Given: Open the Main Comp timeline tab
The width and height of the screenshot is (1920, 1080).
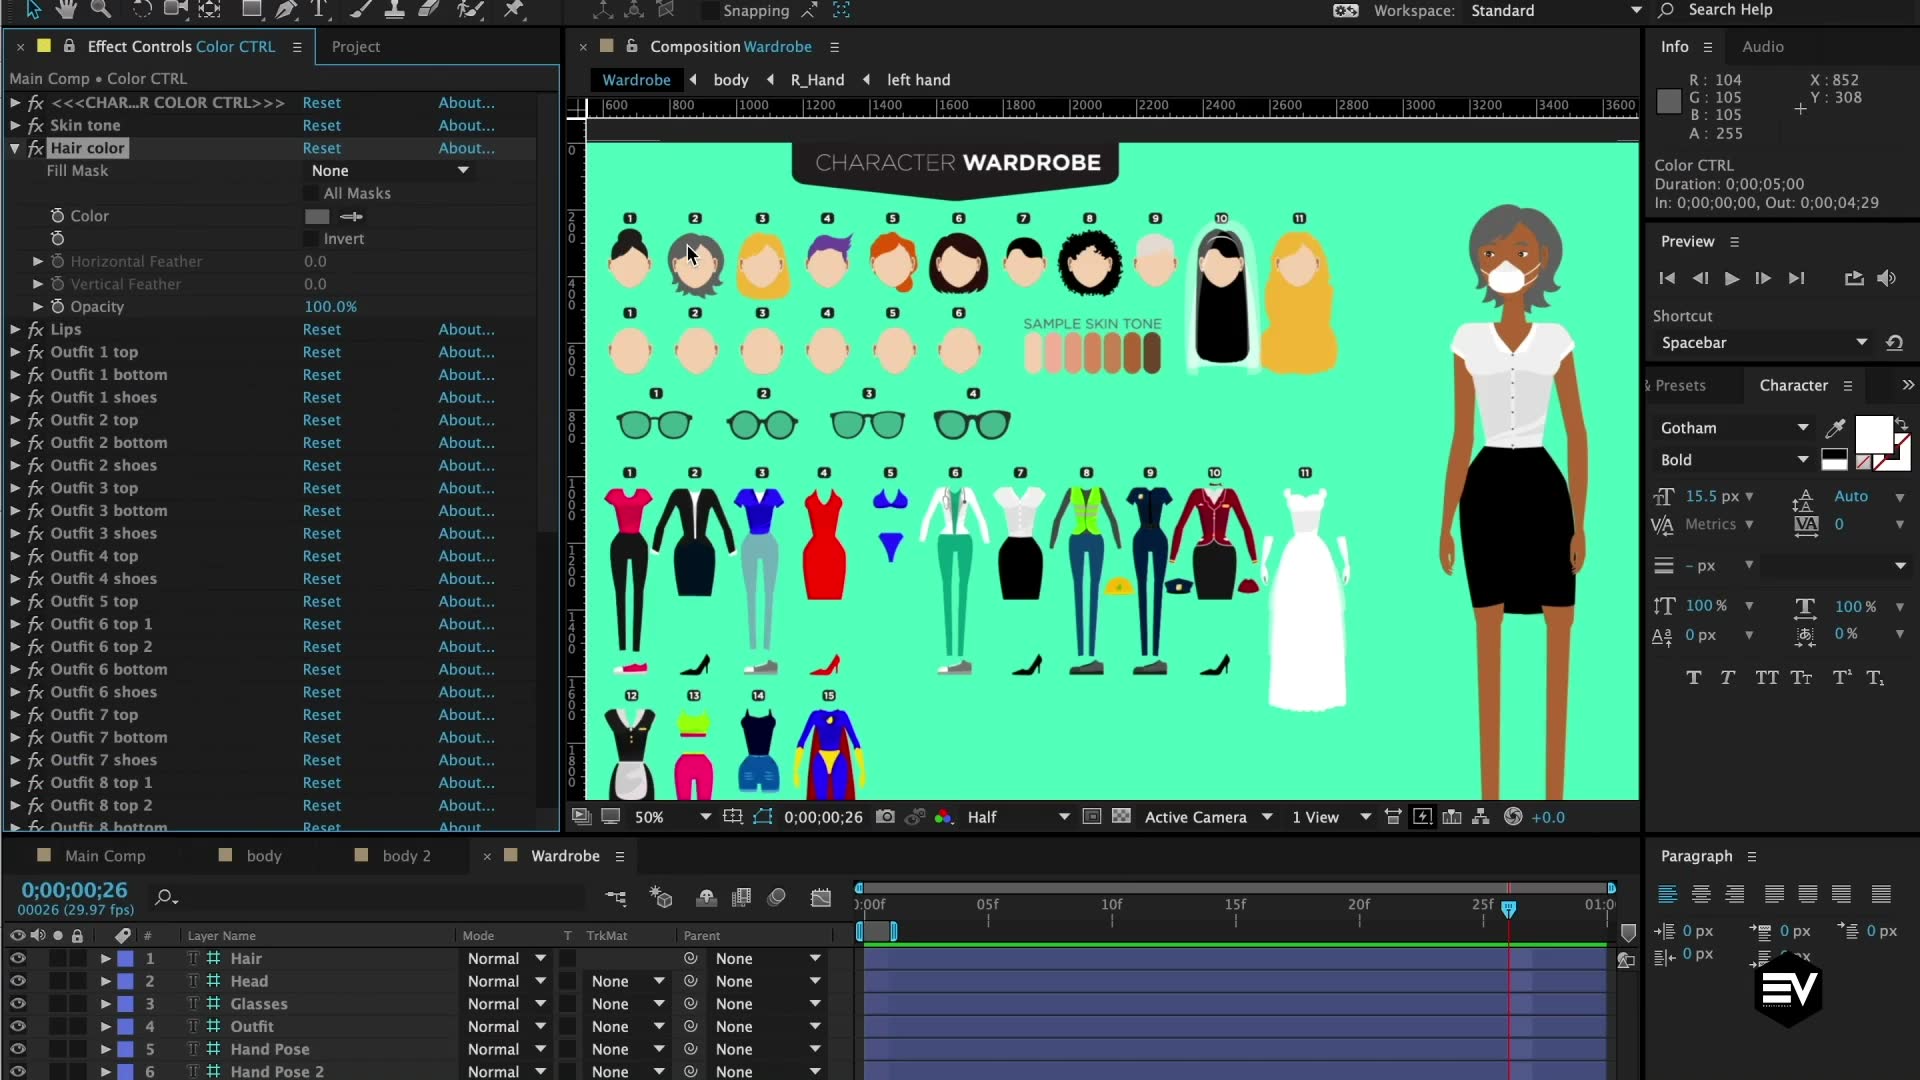Looking at the screenshot, I should [105, 856].
